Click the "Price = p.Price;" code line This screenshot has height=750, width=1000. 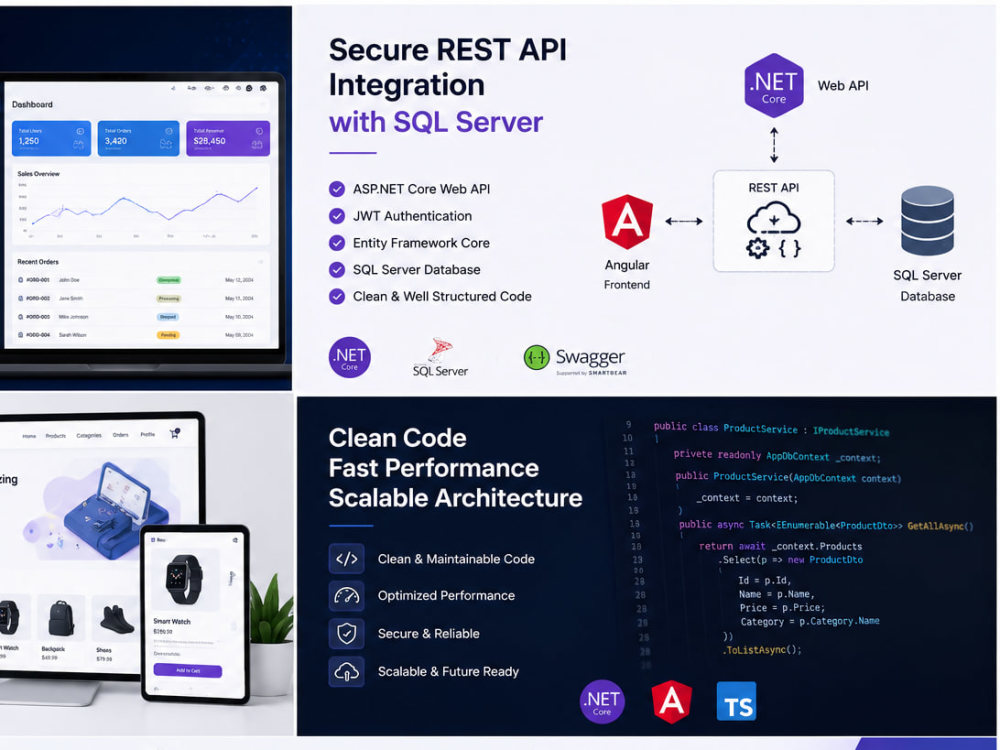[x=782, y=608]
